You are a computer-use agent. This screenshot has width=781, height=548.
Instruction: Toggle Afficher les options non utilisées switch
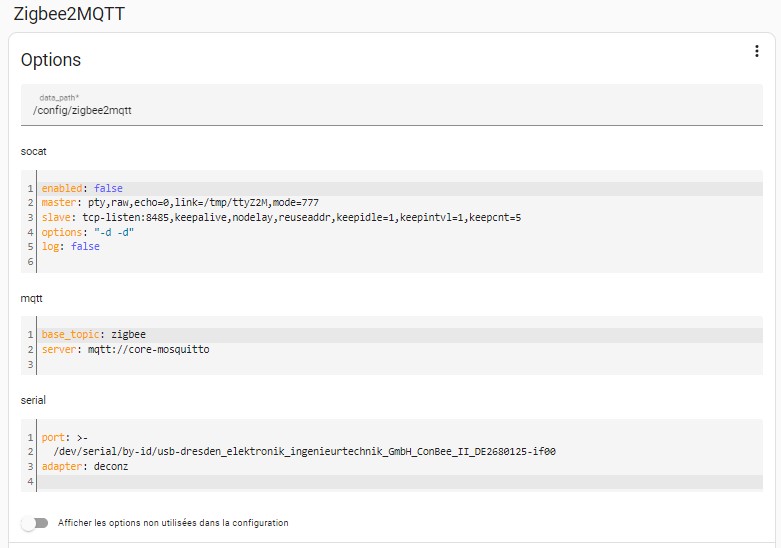coord(35,523)
